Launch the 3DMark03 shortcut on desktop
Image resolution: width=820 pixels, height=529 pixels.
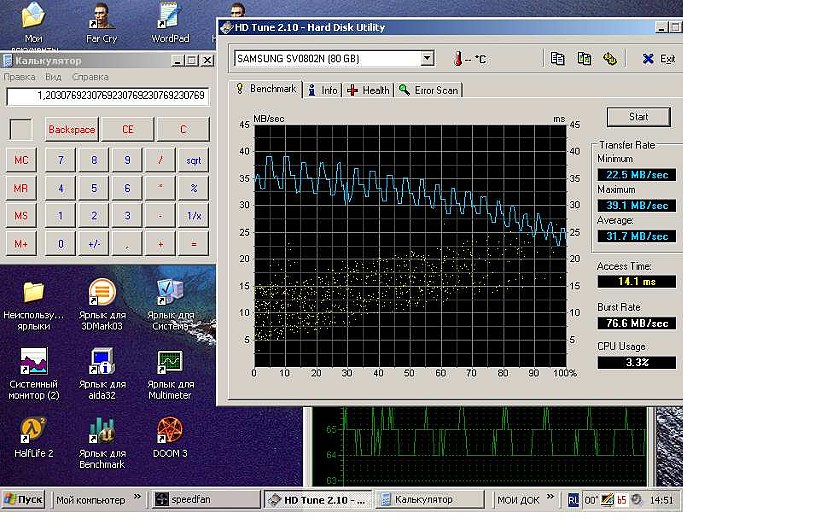102,293
